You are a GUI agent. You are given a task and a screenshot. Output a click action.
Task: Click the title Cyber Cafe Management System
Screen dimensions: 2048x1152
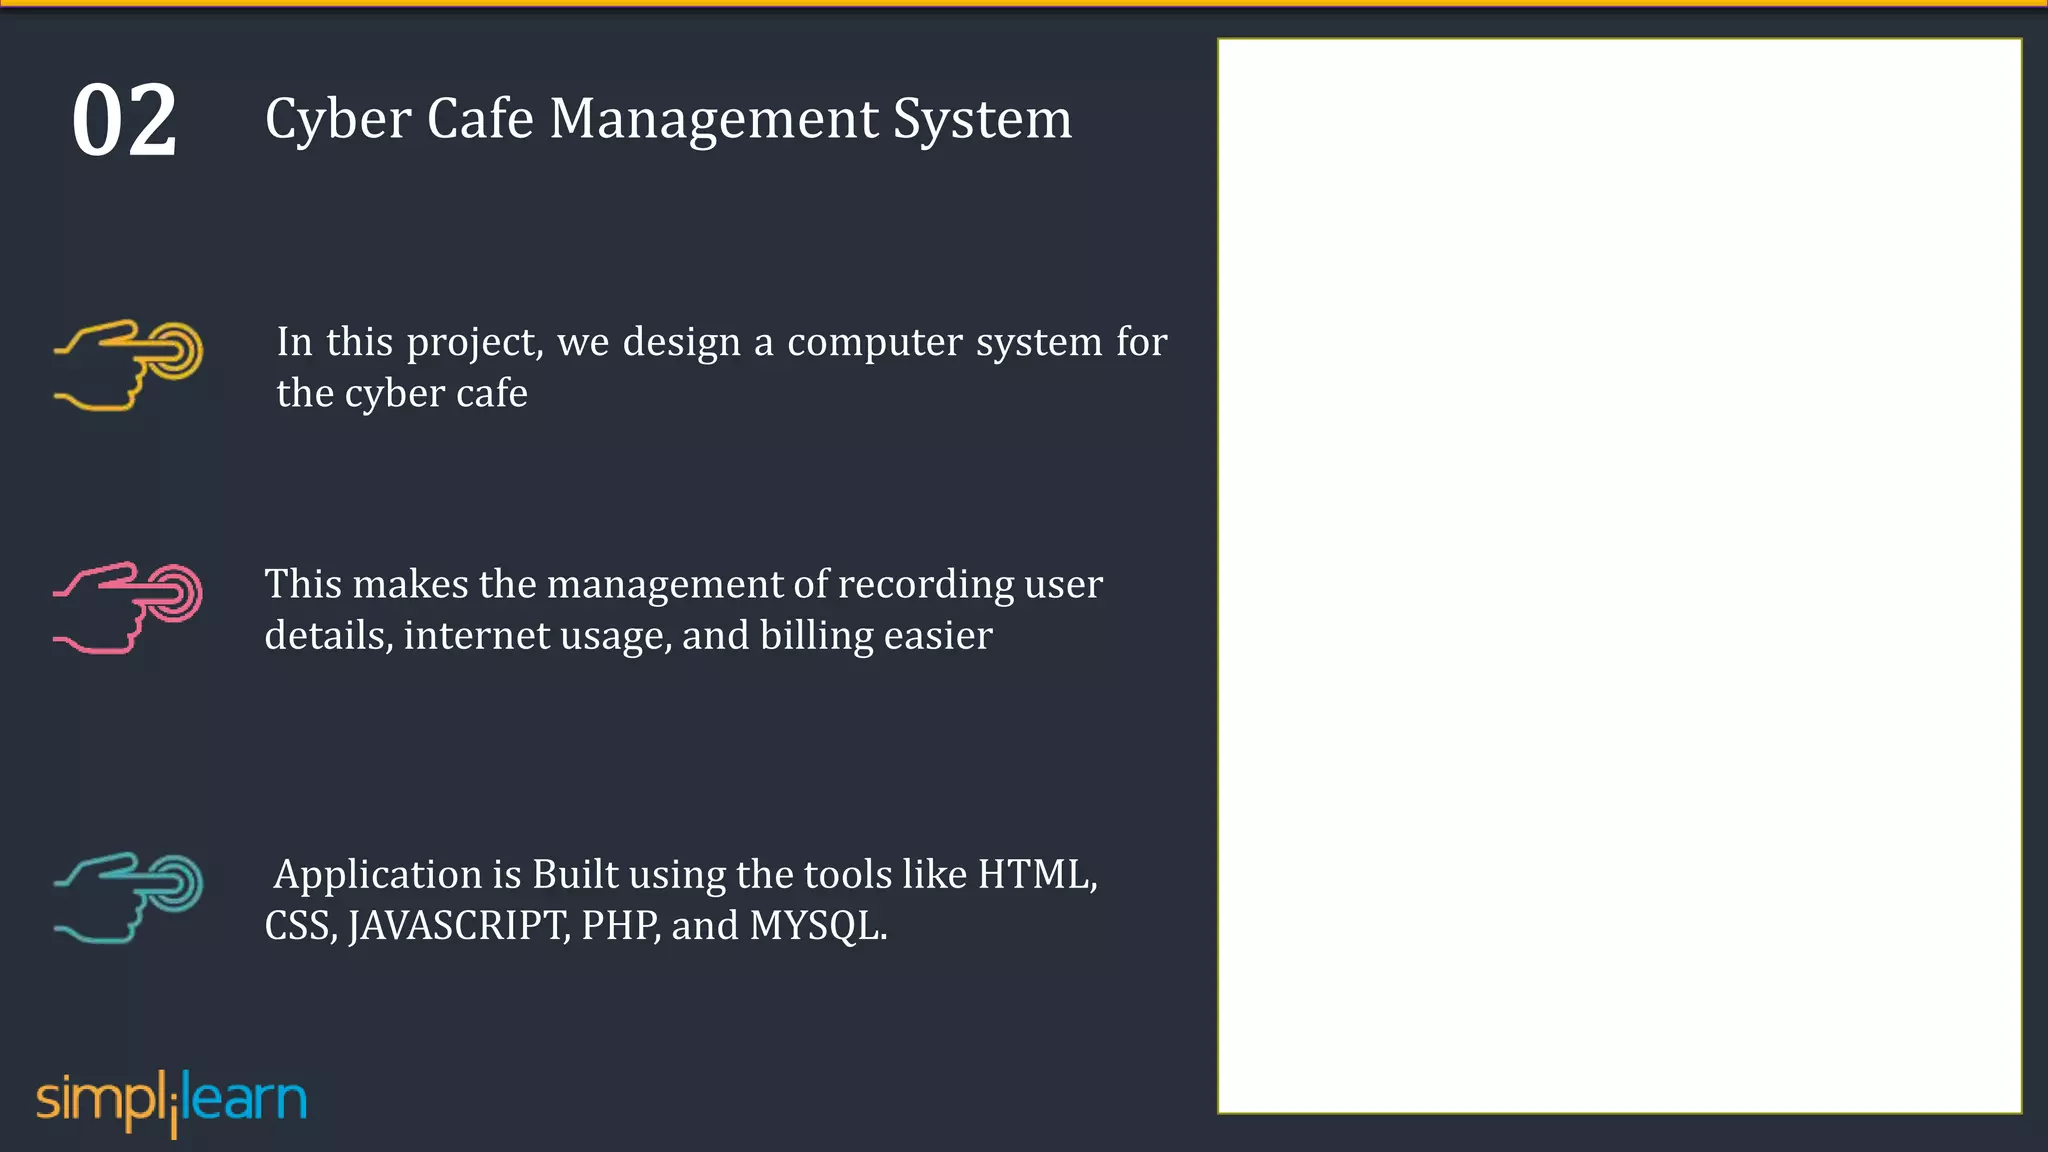point(668,120)
